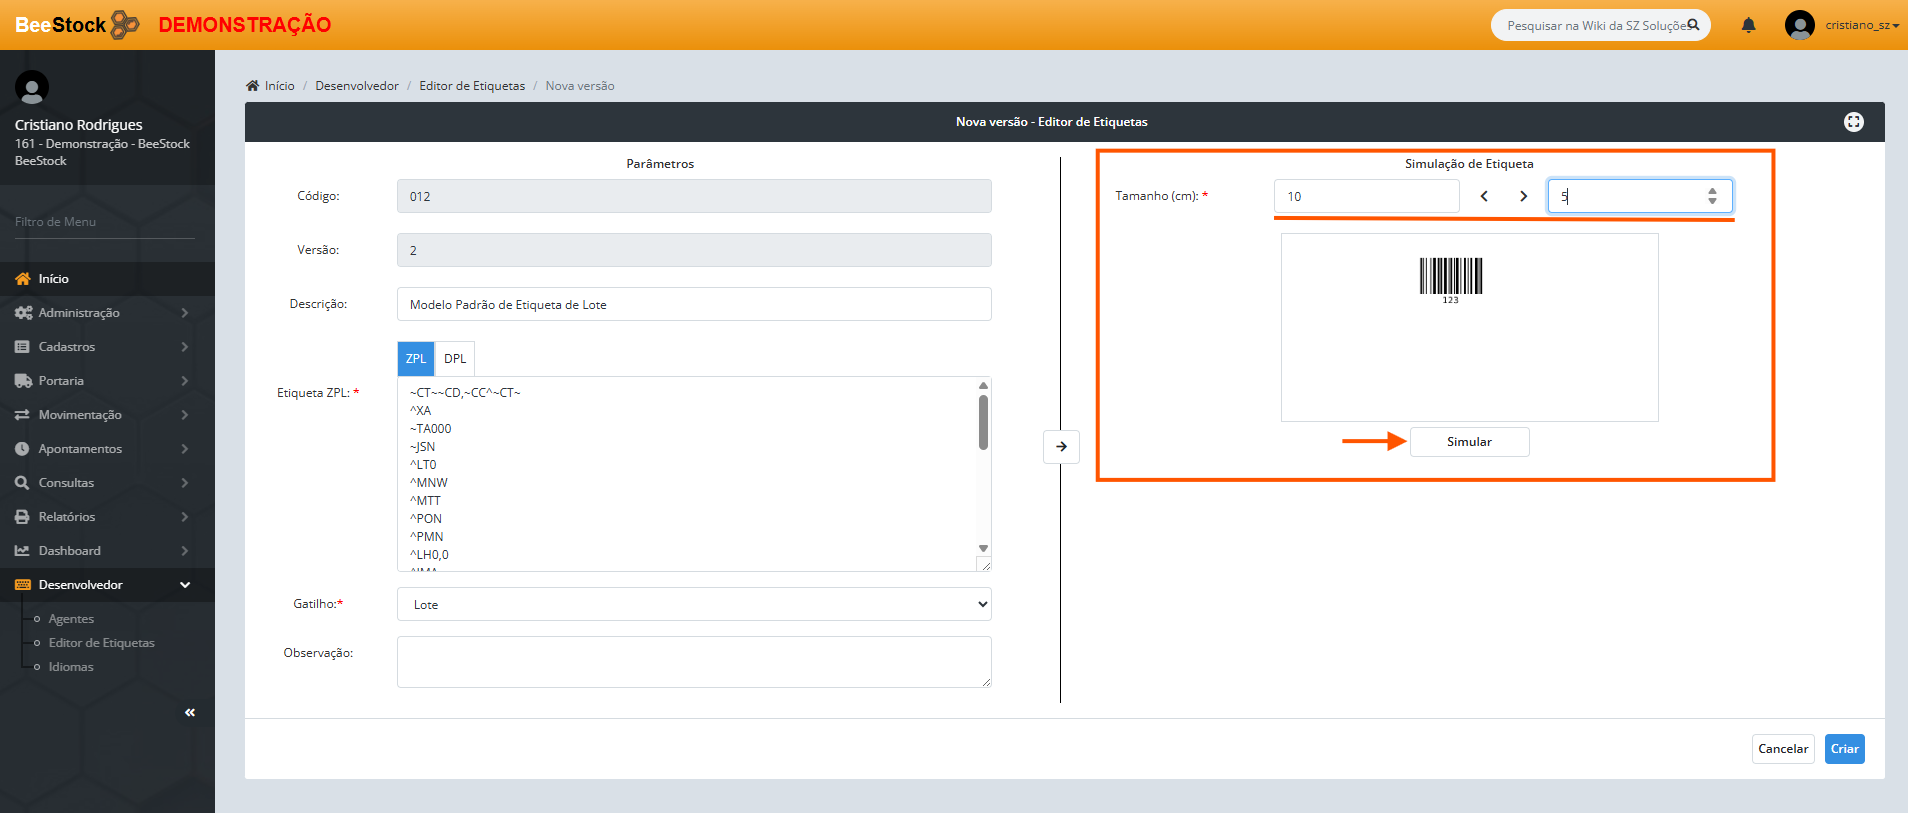The image size is (1908, 813).
Task: Switch to the DPL tab
Action: tap(455, 359)
